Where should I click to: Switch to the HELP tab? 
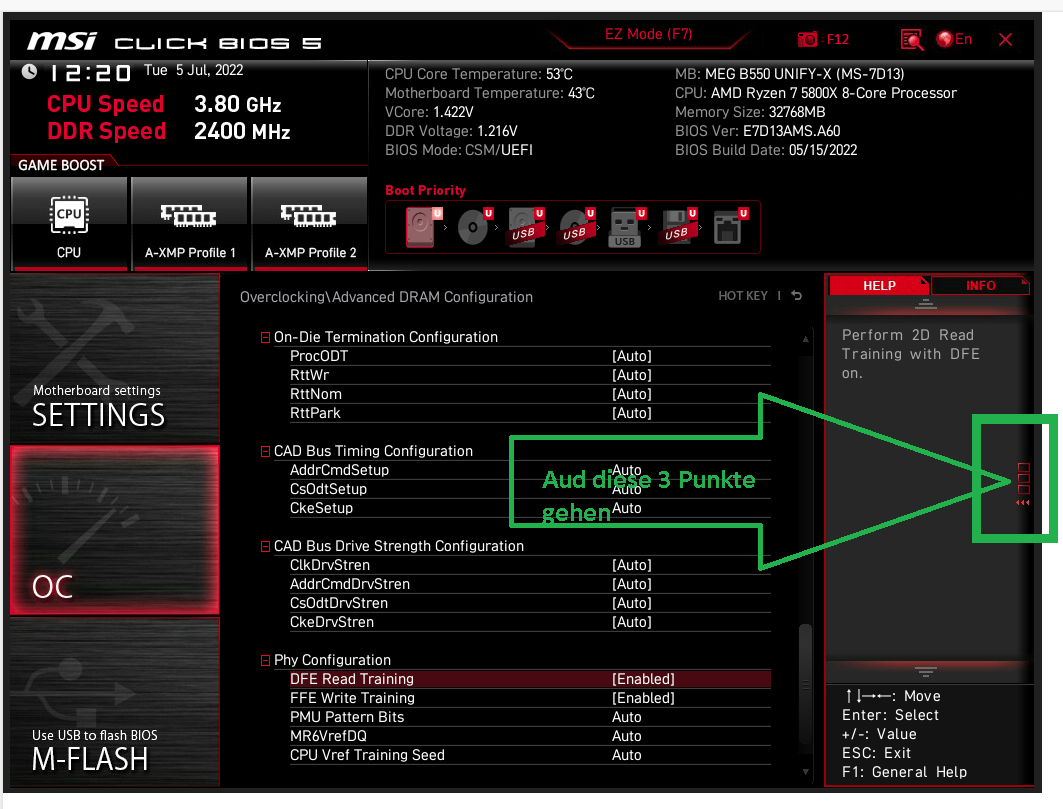pyautogui.click(x=879, y=285)
